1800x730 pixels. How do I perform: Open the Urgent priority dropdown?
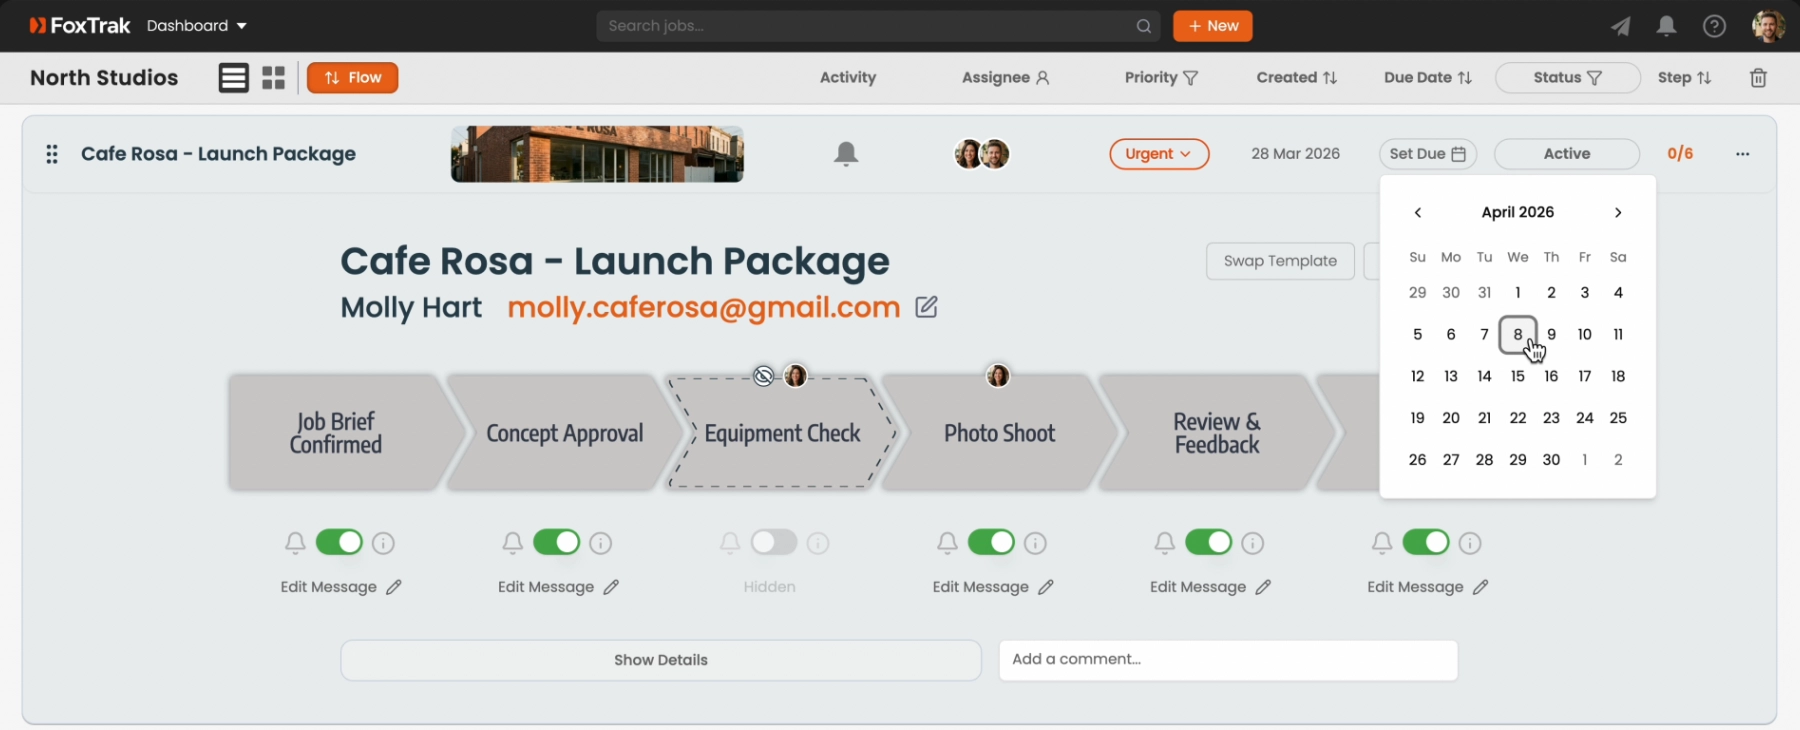(x=1159, y=154)
